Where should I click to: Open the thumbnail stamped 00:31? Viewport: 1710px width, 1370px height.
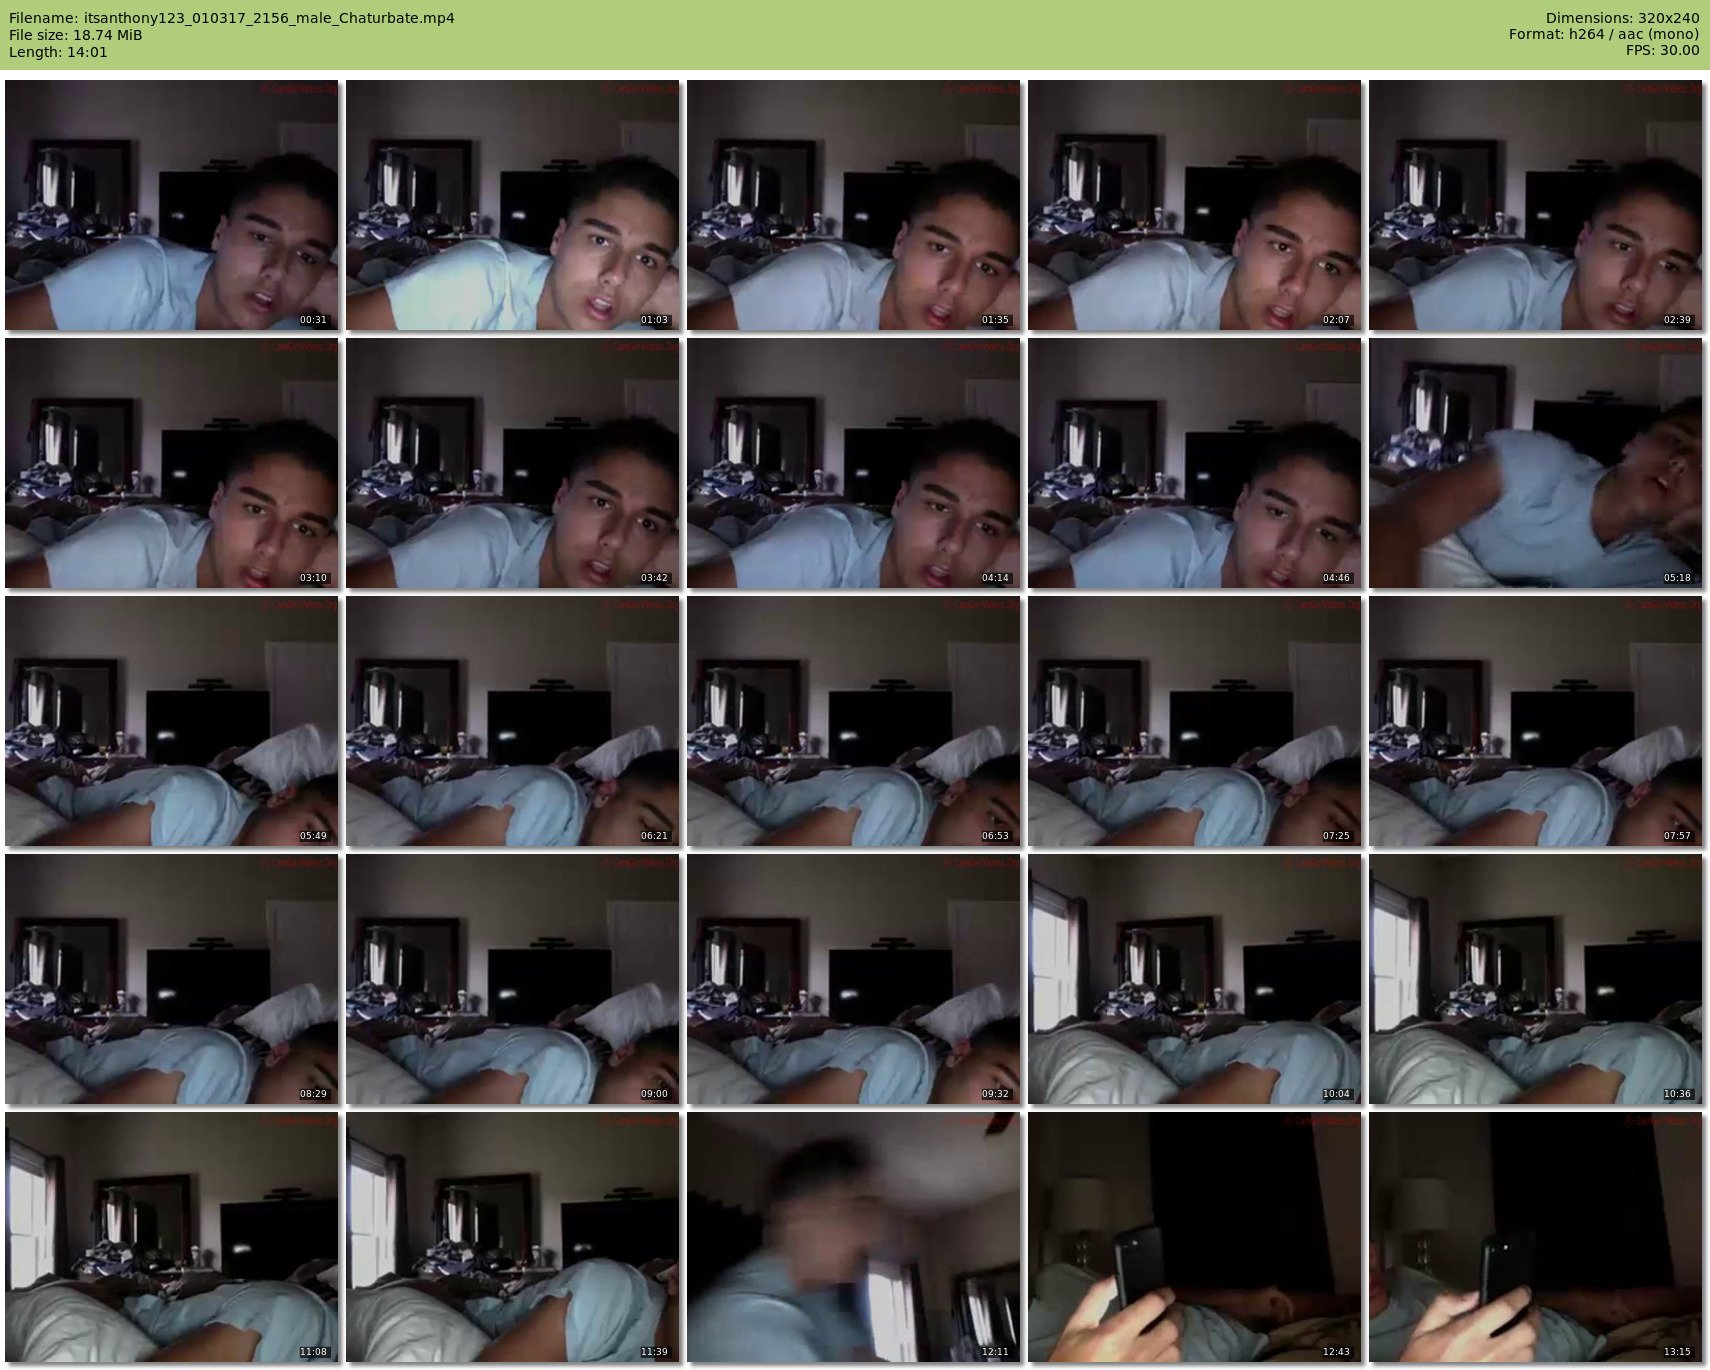click(x=172, y=205)
